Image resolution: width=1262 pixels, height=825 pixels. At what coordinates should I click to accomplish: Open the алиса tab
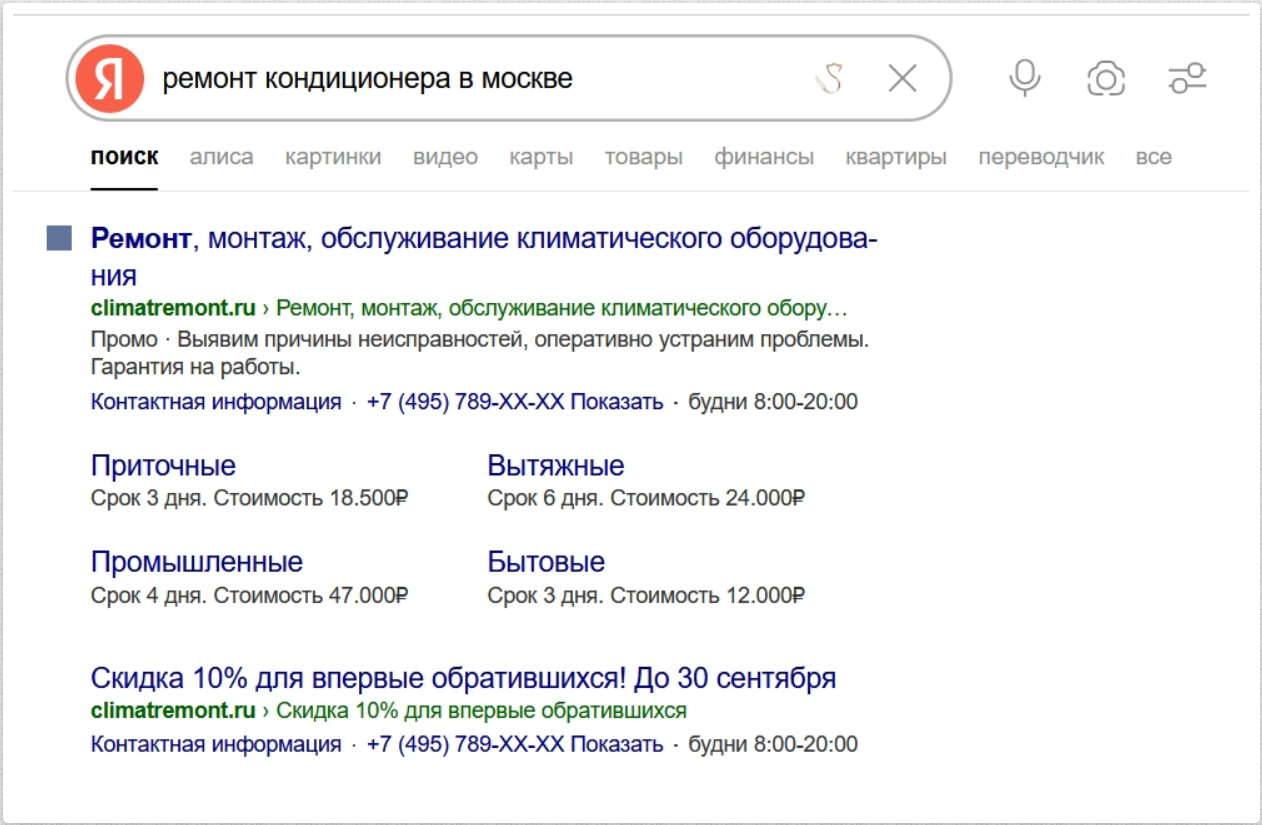222,156
